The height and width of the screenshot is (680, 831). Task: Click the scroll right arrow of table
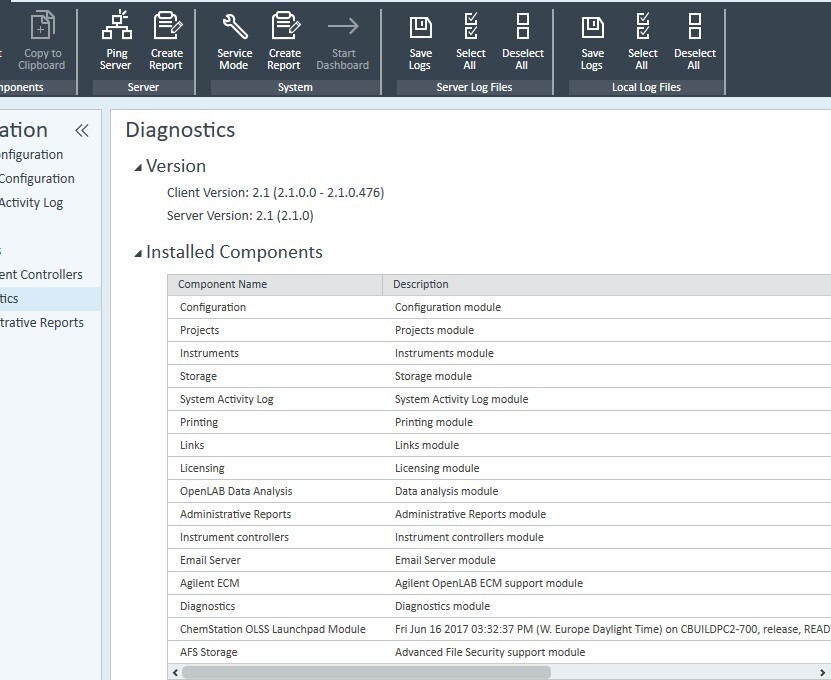click(x=825, y=672)
